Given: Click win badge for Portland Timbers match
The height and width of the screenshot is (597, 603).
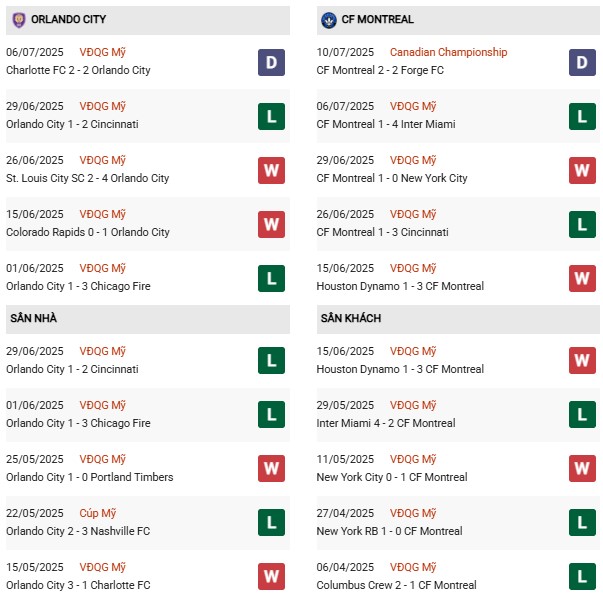Looking at the screenshot, I should click(271, 469).
